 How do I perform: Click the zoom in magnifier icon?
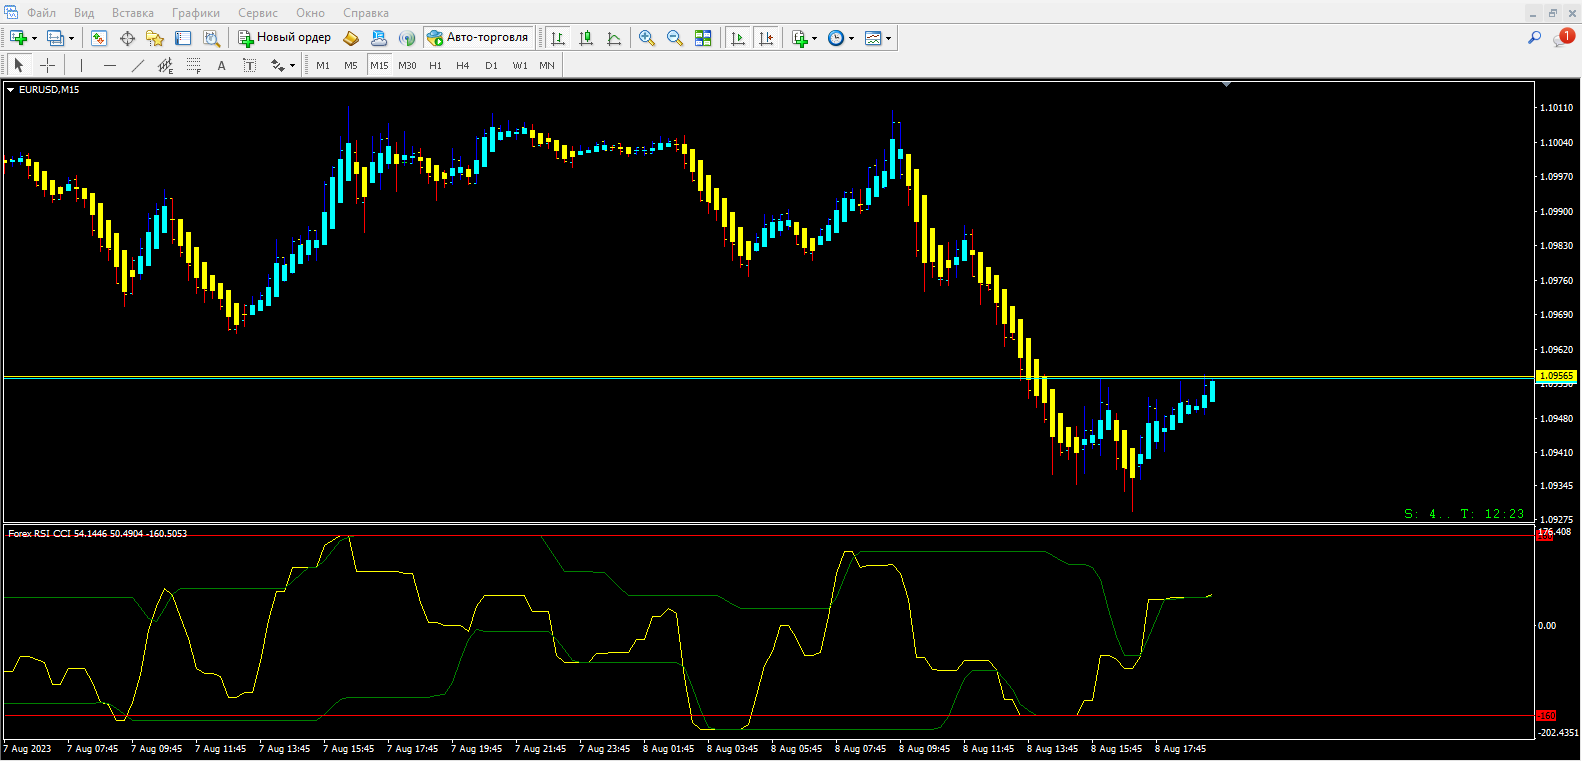coord(647,38)
